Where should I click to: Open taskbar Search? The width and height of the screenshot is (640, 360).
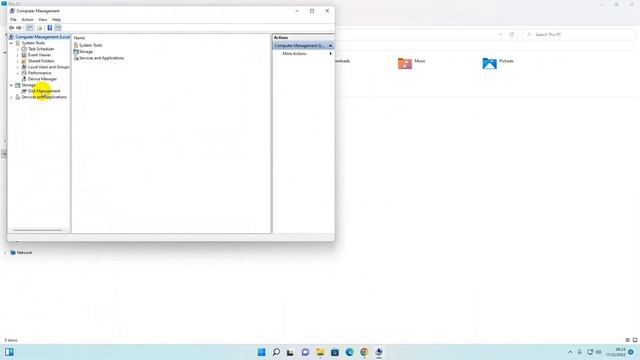coord(276,352)
